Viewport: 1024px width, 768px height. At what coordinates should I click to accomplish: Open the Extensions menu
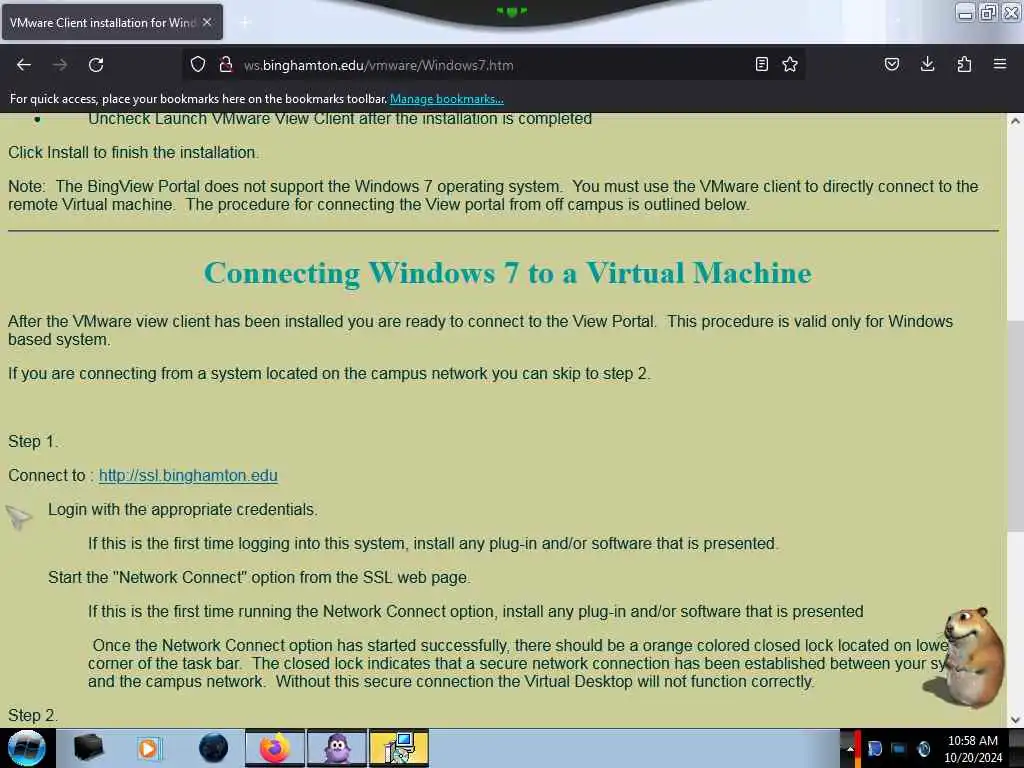(x=964, y=64)
